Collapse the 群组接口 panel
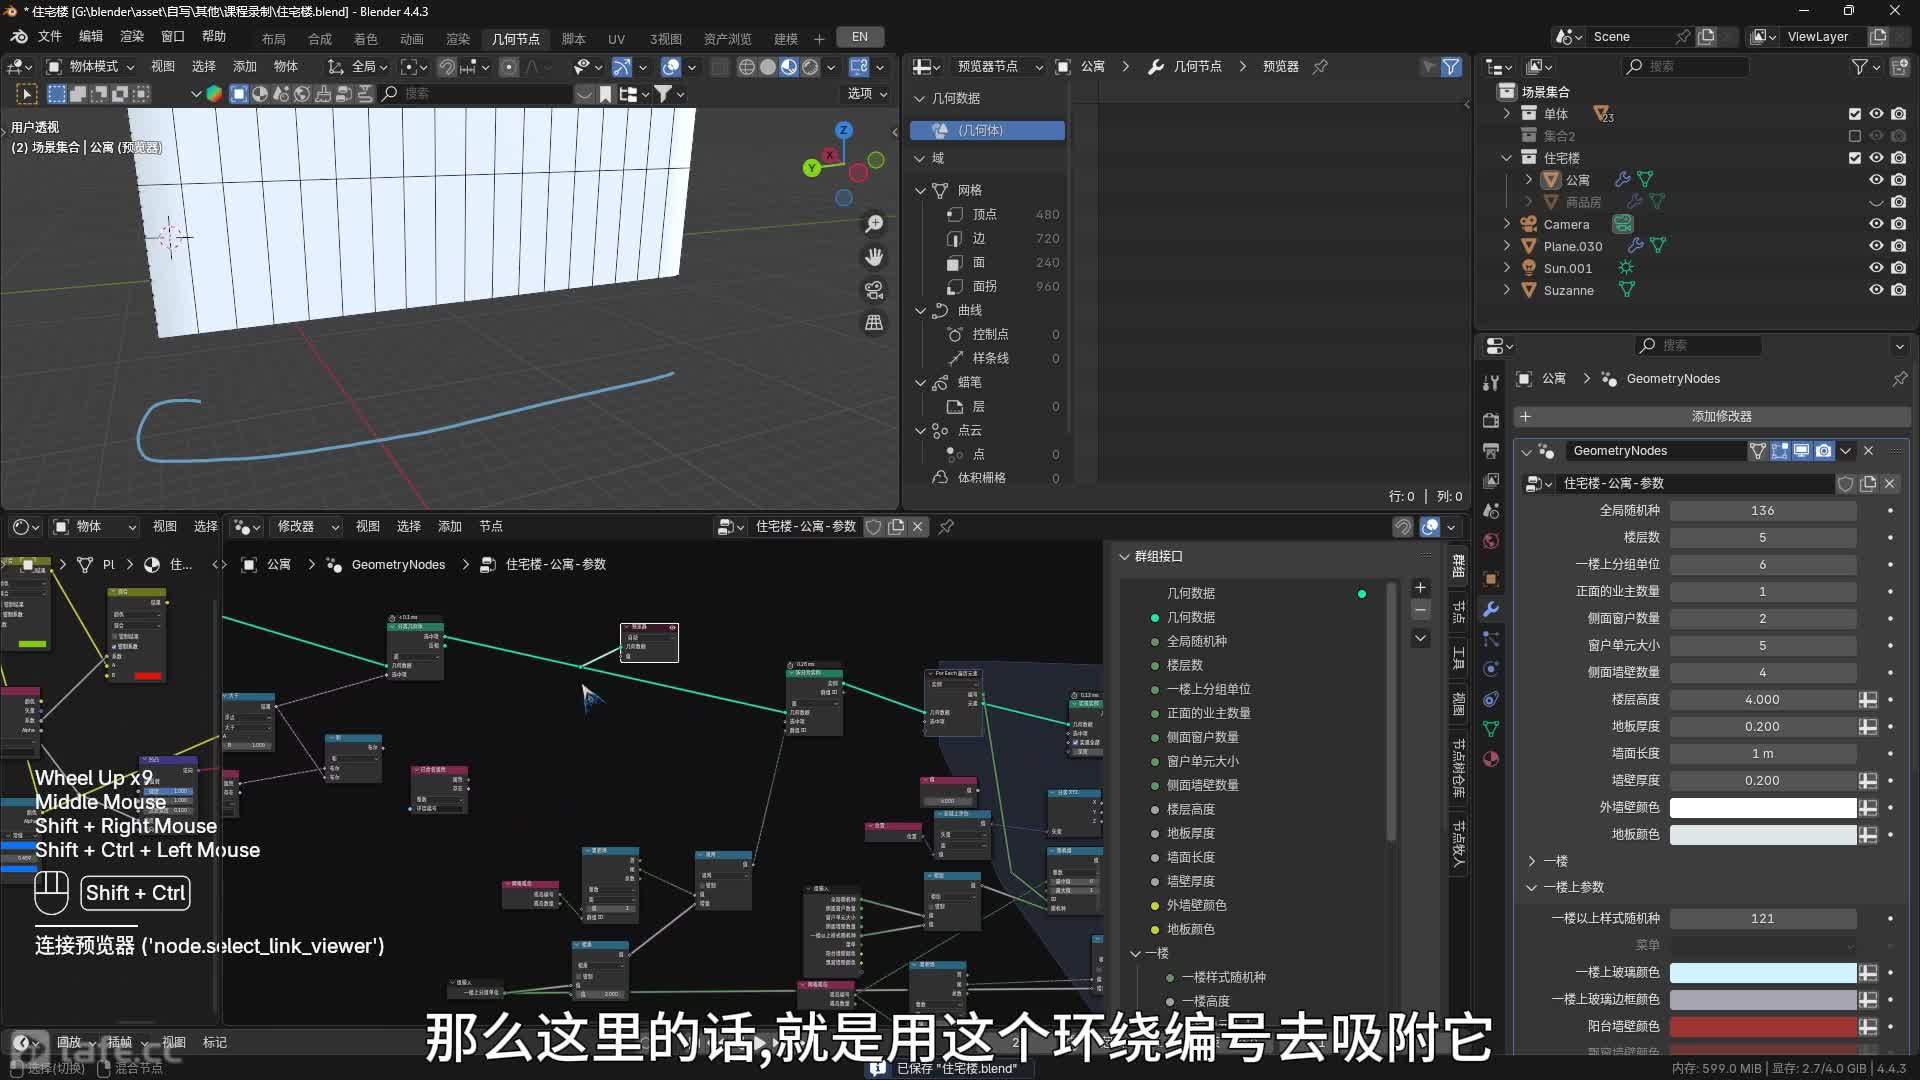 [x=1124, y=557]
